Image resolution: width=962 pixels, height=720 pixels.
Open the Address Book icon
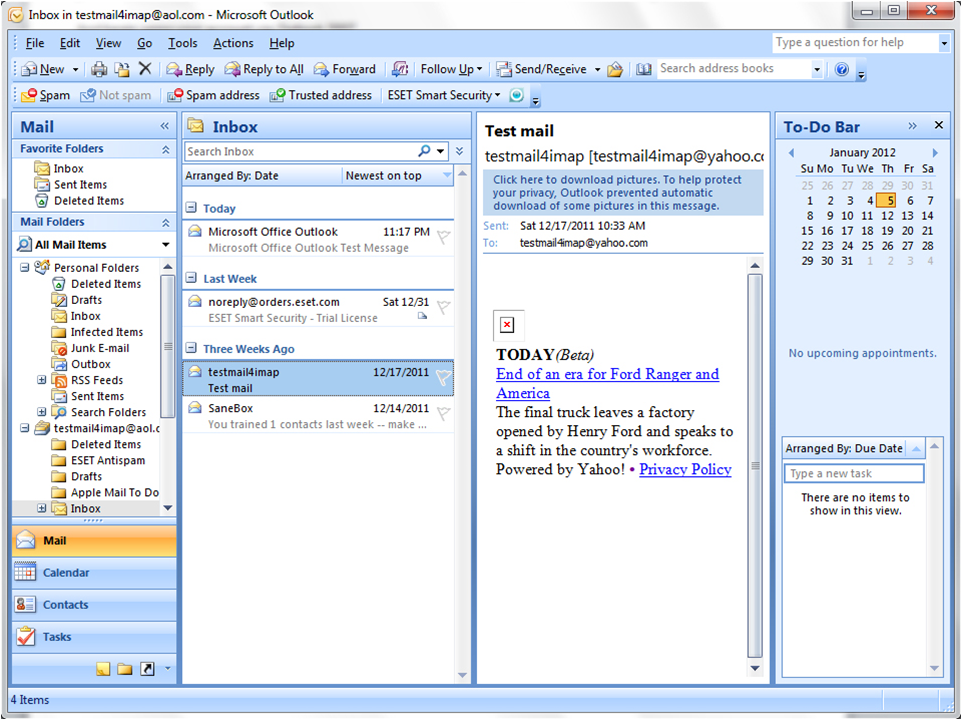click(644, 69)
